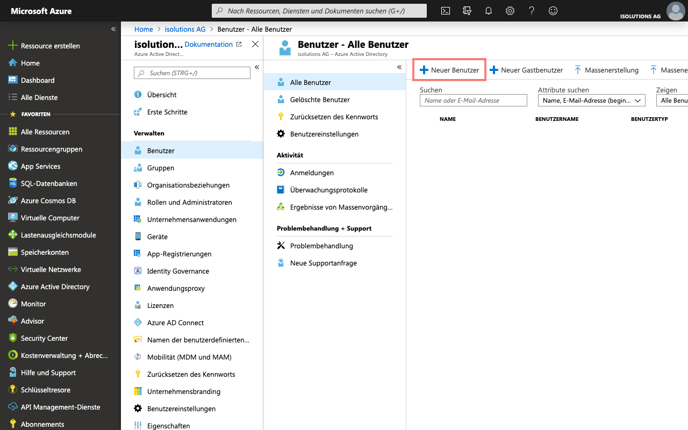Select Unternehmensbranding entry
Viewport: 688px width, 430px height.
(183, 391)
